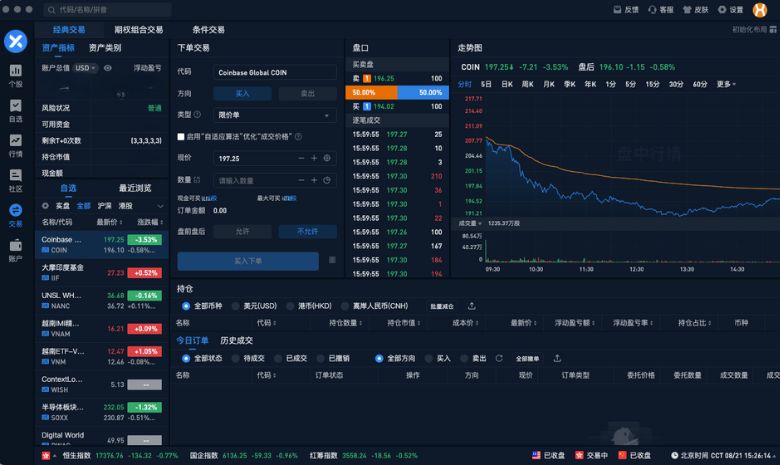The width and height of the screenshot is (780, 465).
Task: Enable the 自适应算法 optimize price checkbox
Action: (181, 136)
